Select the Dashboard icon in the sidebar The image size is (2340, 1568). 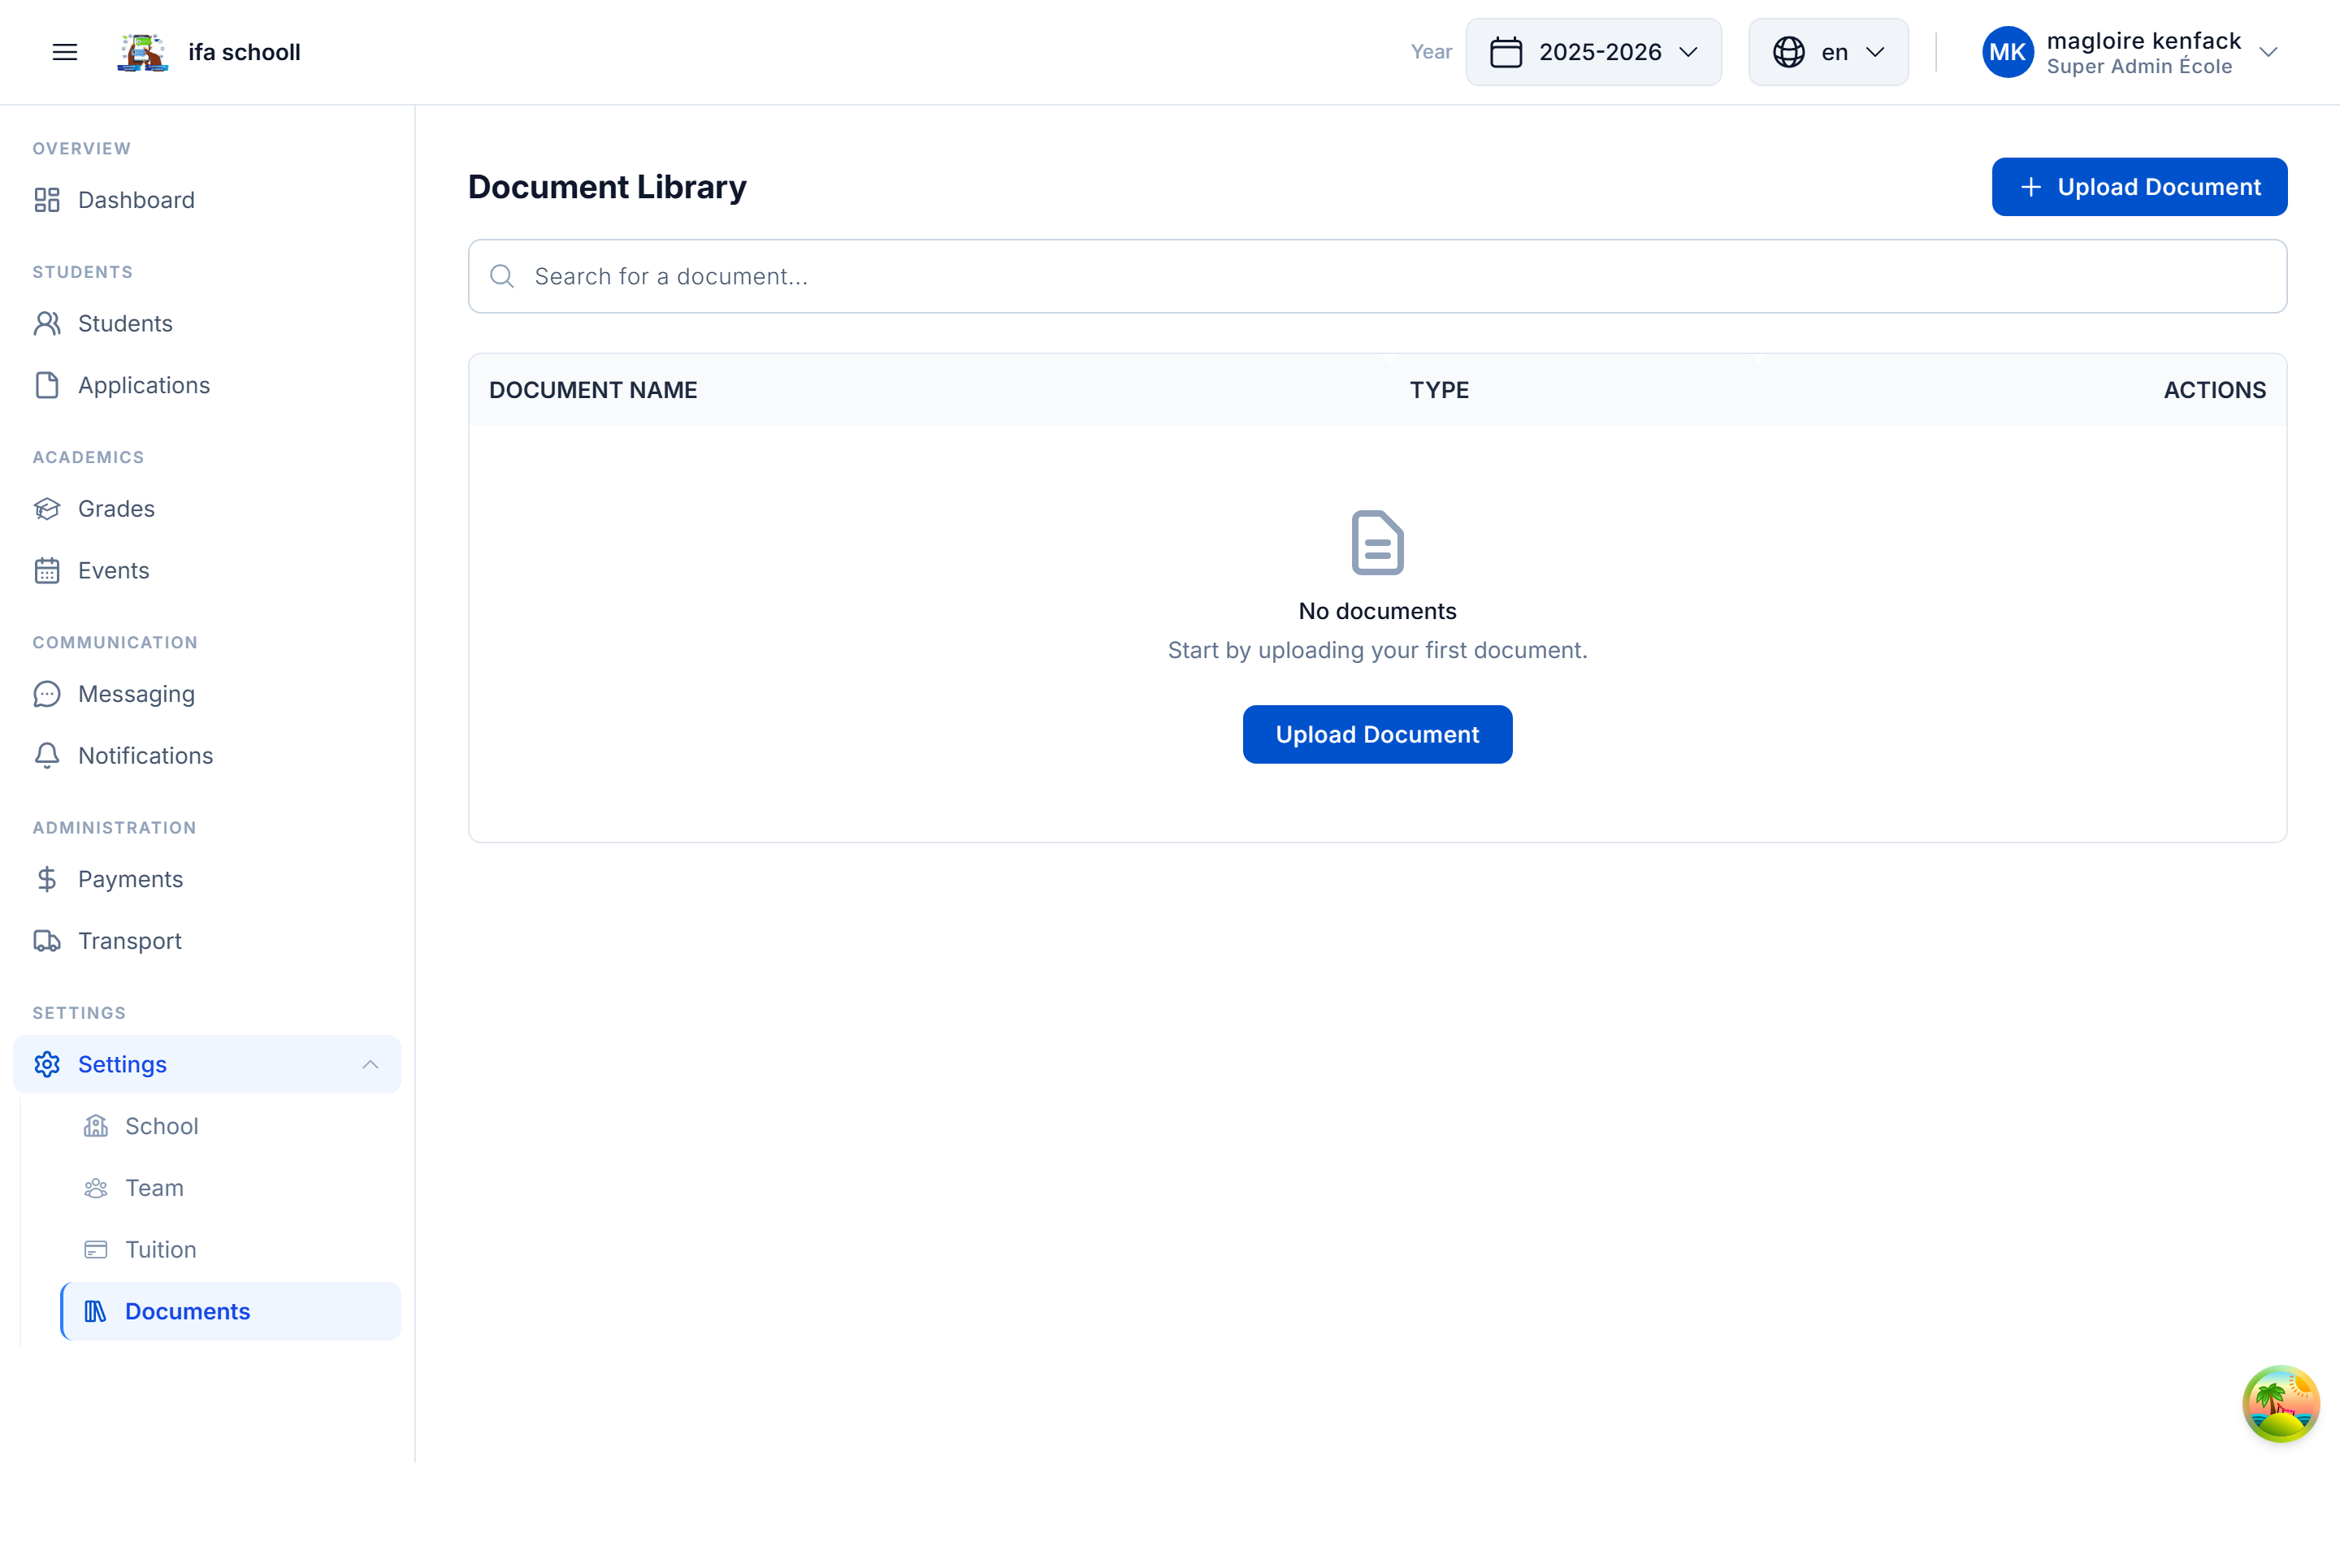[47, 200]
